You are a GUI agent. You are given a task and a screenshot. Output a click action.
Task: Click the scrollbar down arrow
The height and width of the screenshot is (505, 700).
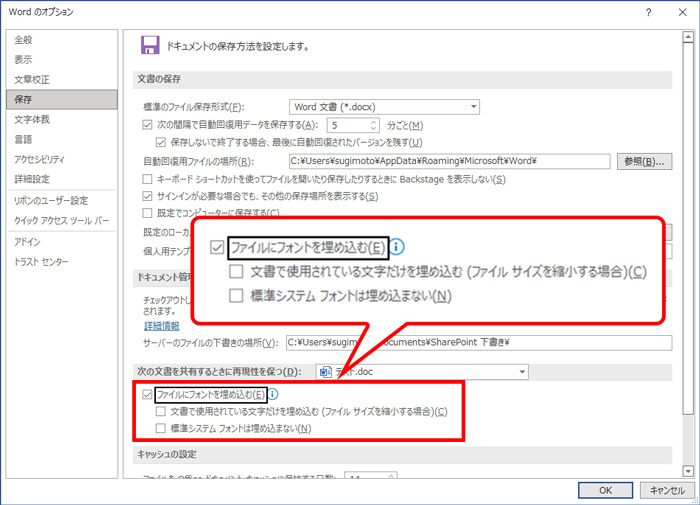tap(688, 471)
